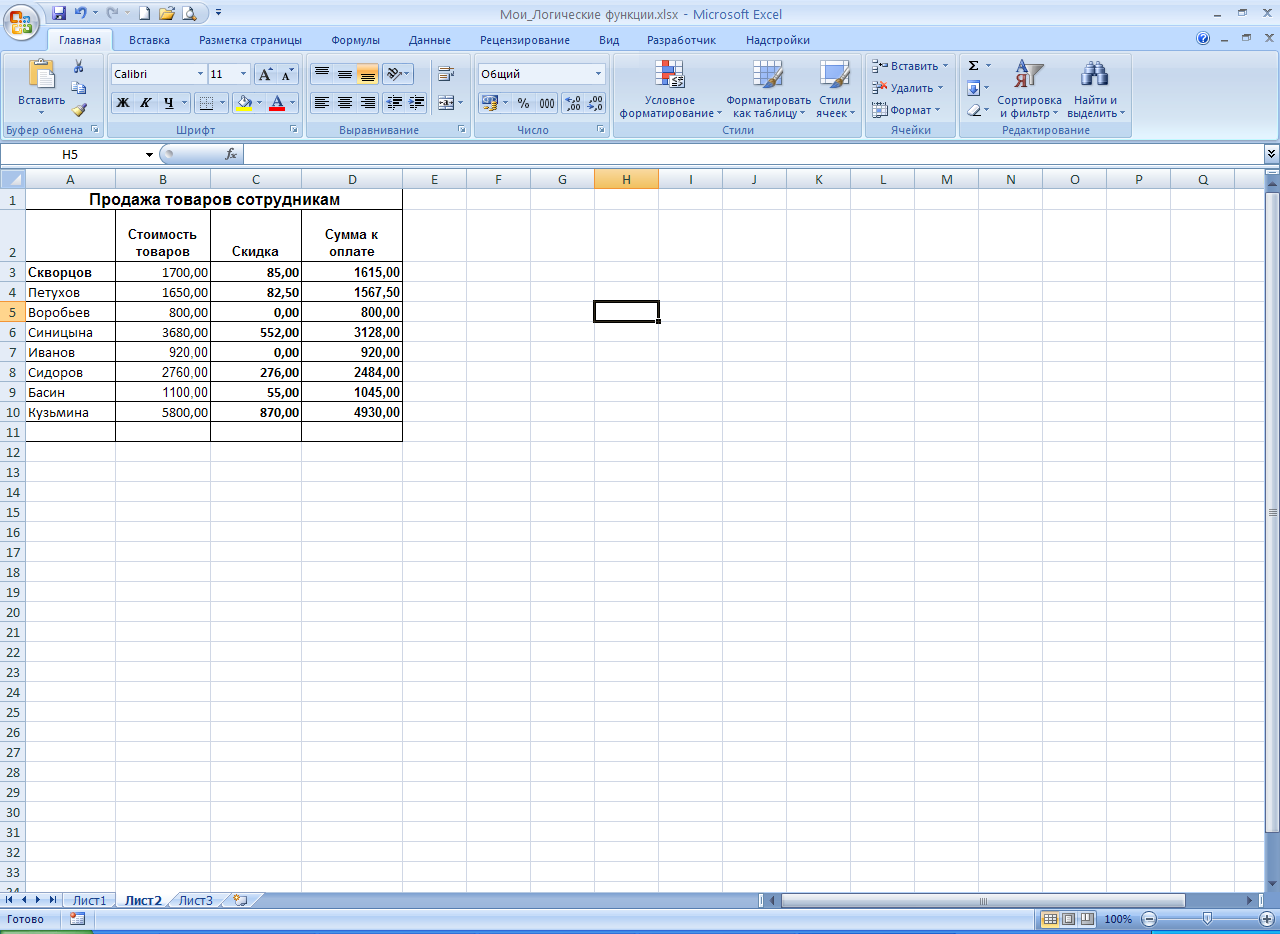The image size is (1280, 934).
Task: Click the Fill down arrow icon
Action: (973, 88)
